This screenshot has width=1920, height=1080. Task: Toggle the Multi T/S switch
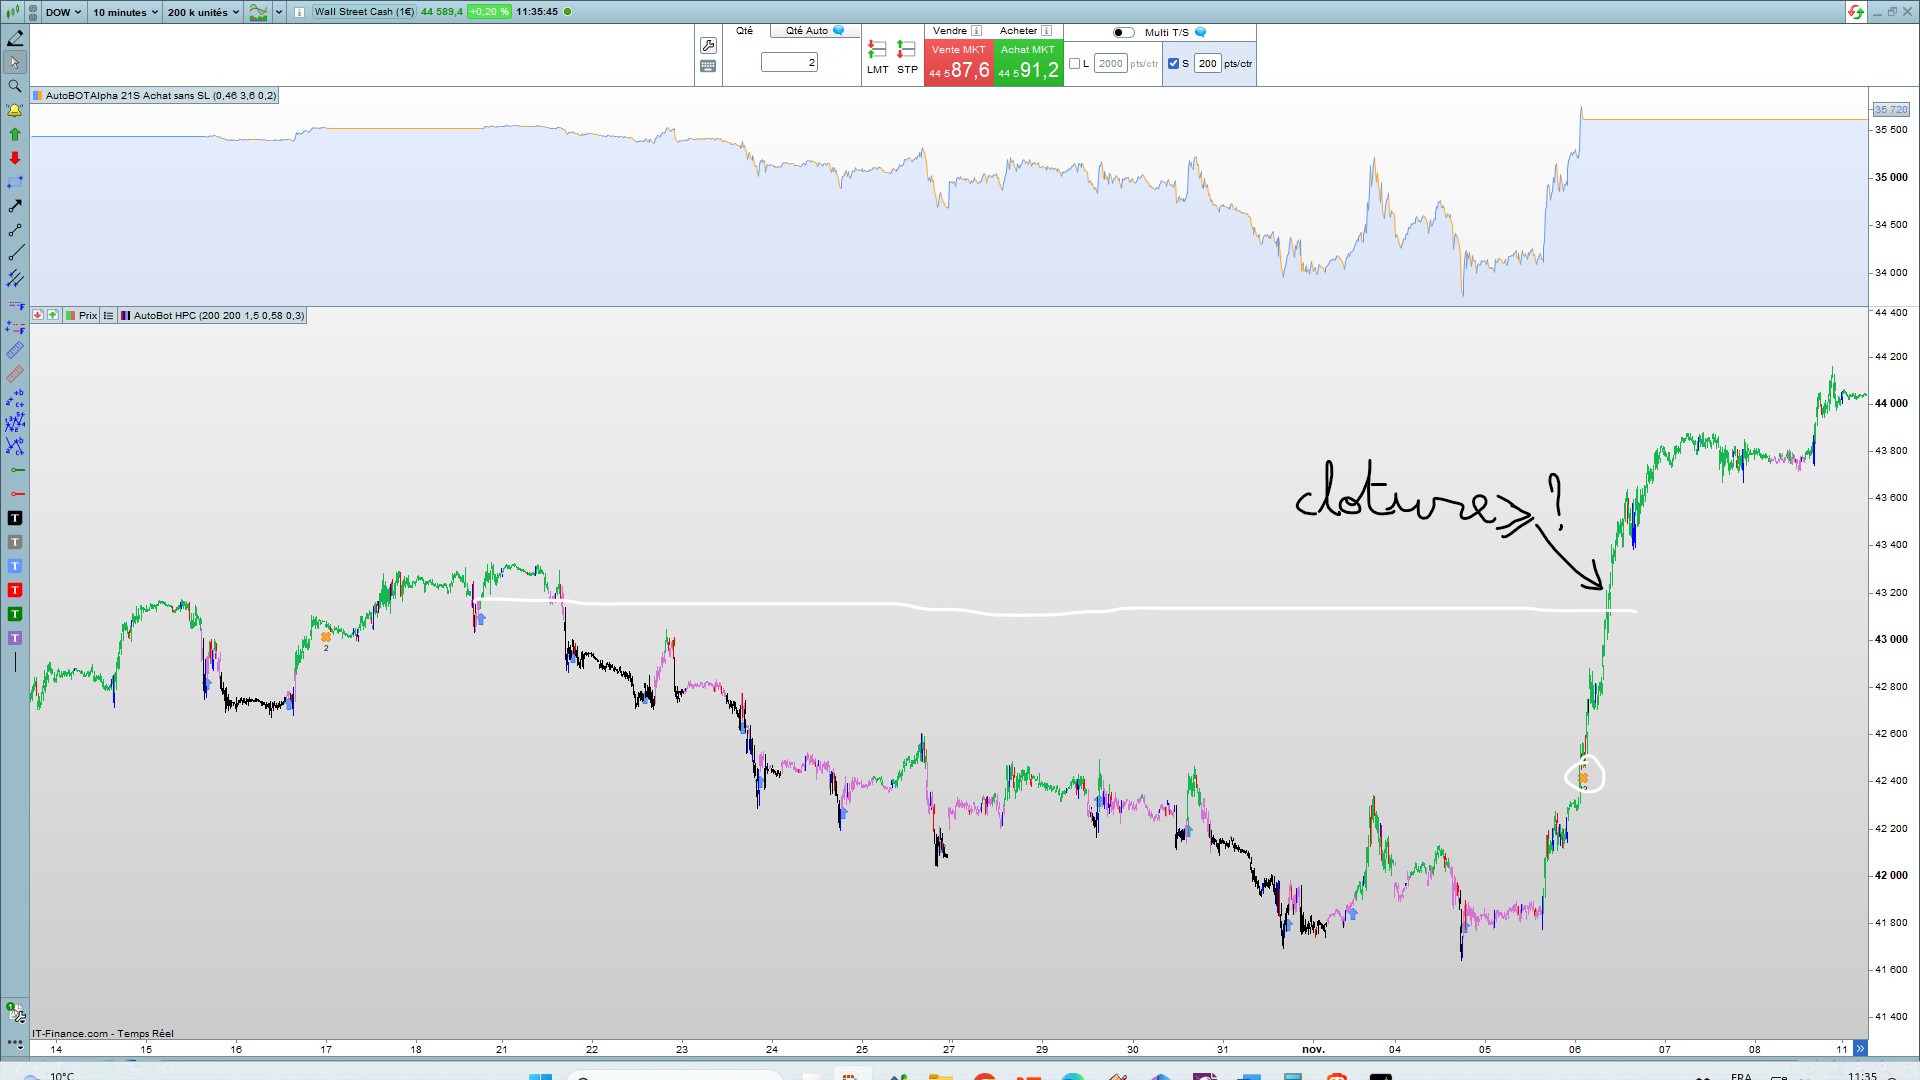(1124, 32)
